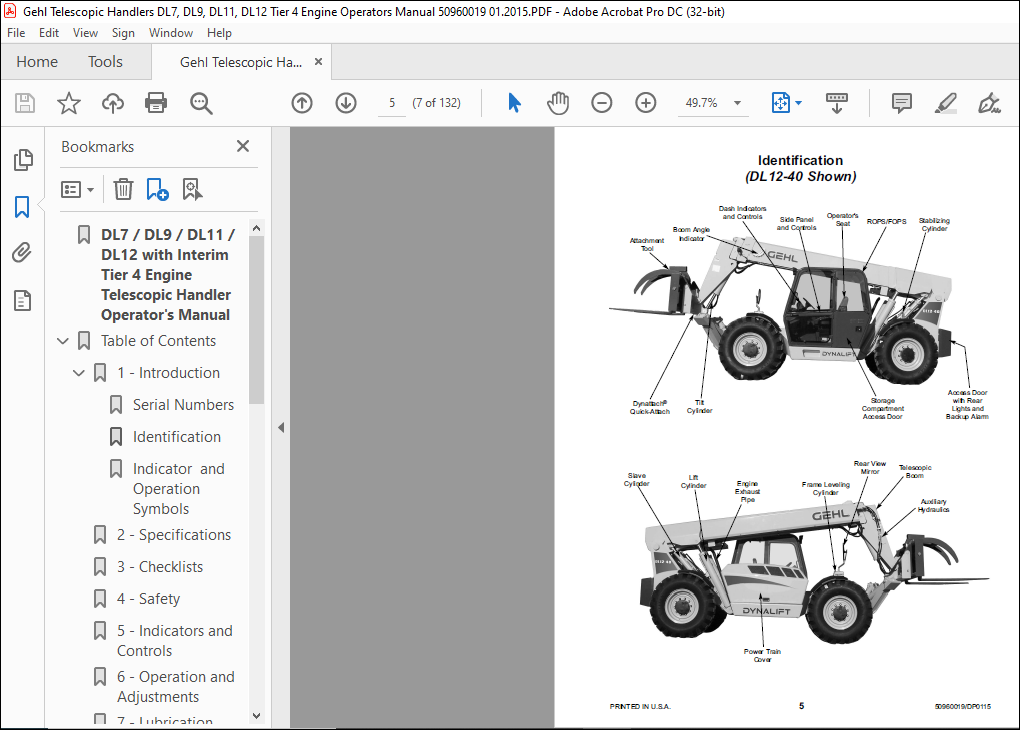
Task: Click the find current bookmark icon
Action: tap(192, 189)
